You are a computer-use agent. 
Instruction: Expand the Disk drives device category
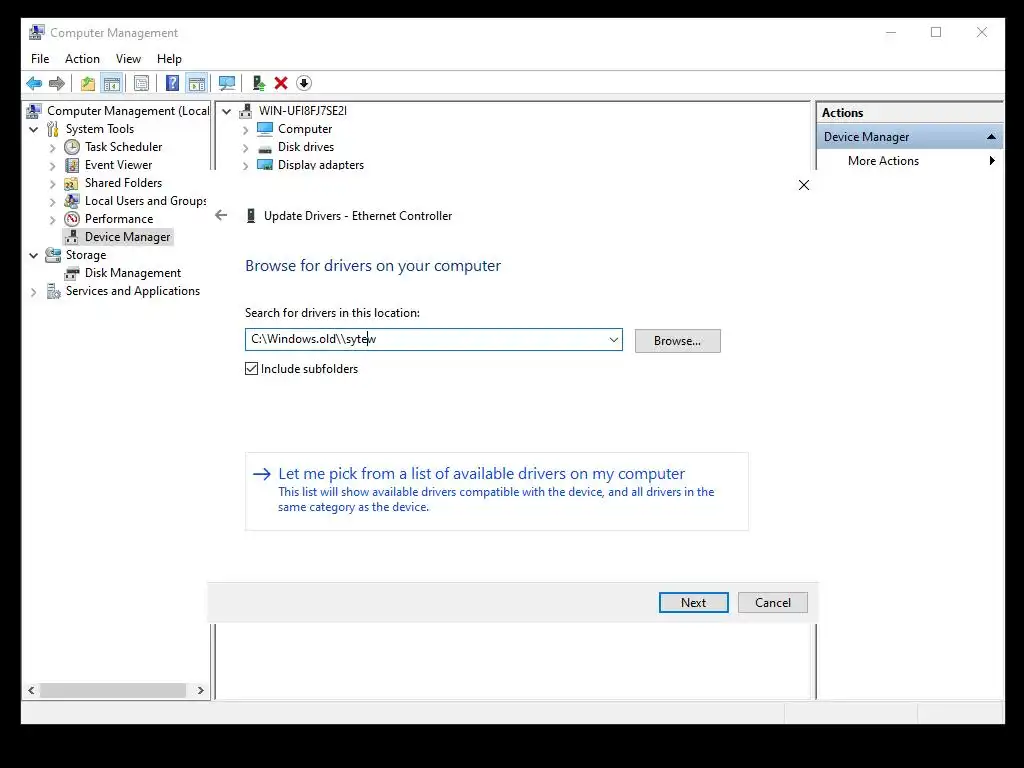[246, 148]
